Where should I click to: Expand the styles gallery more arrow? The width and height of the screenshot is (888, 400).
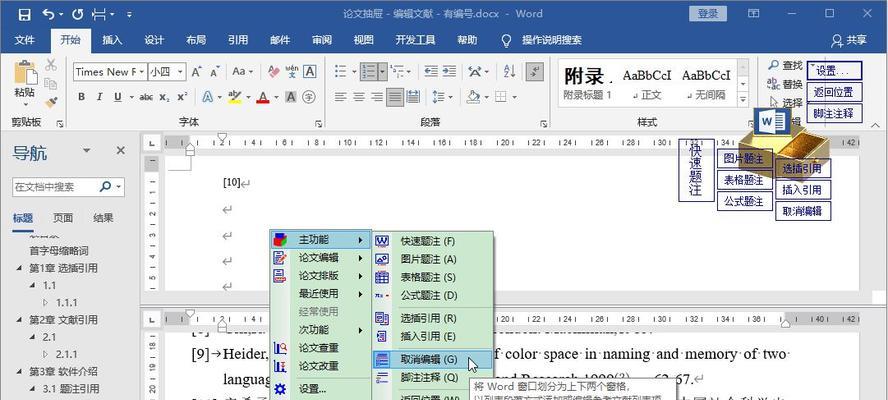743,100
